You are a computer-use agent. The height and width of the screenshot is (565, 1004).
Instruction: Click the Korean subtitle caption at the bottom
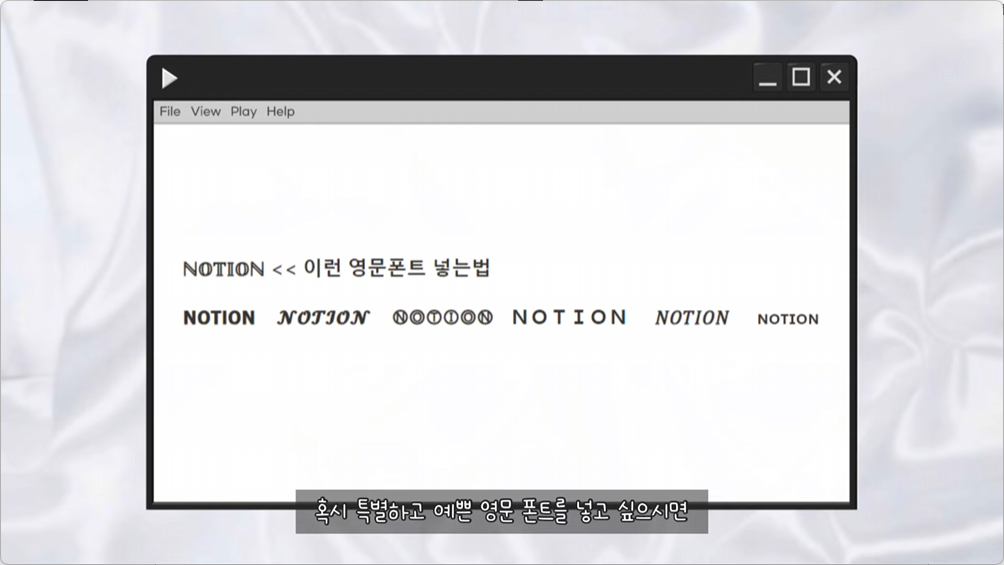click(x=501, y=511)
